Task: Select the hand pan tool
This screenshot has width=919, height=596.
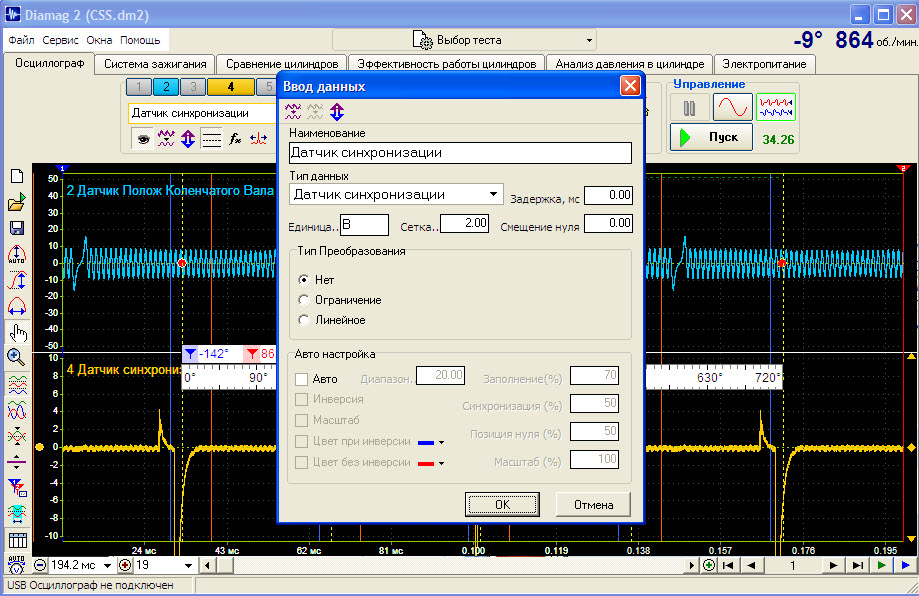Action: point(18,332)
